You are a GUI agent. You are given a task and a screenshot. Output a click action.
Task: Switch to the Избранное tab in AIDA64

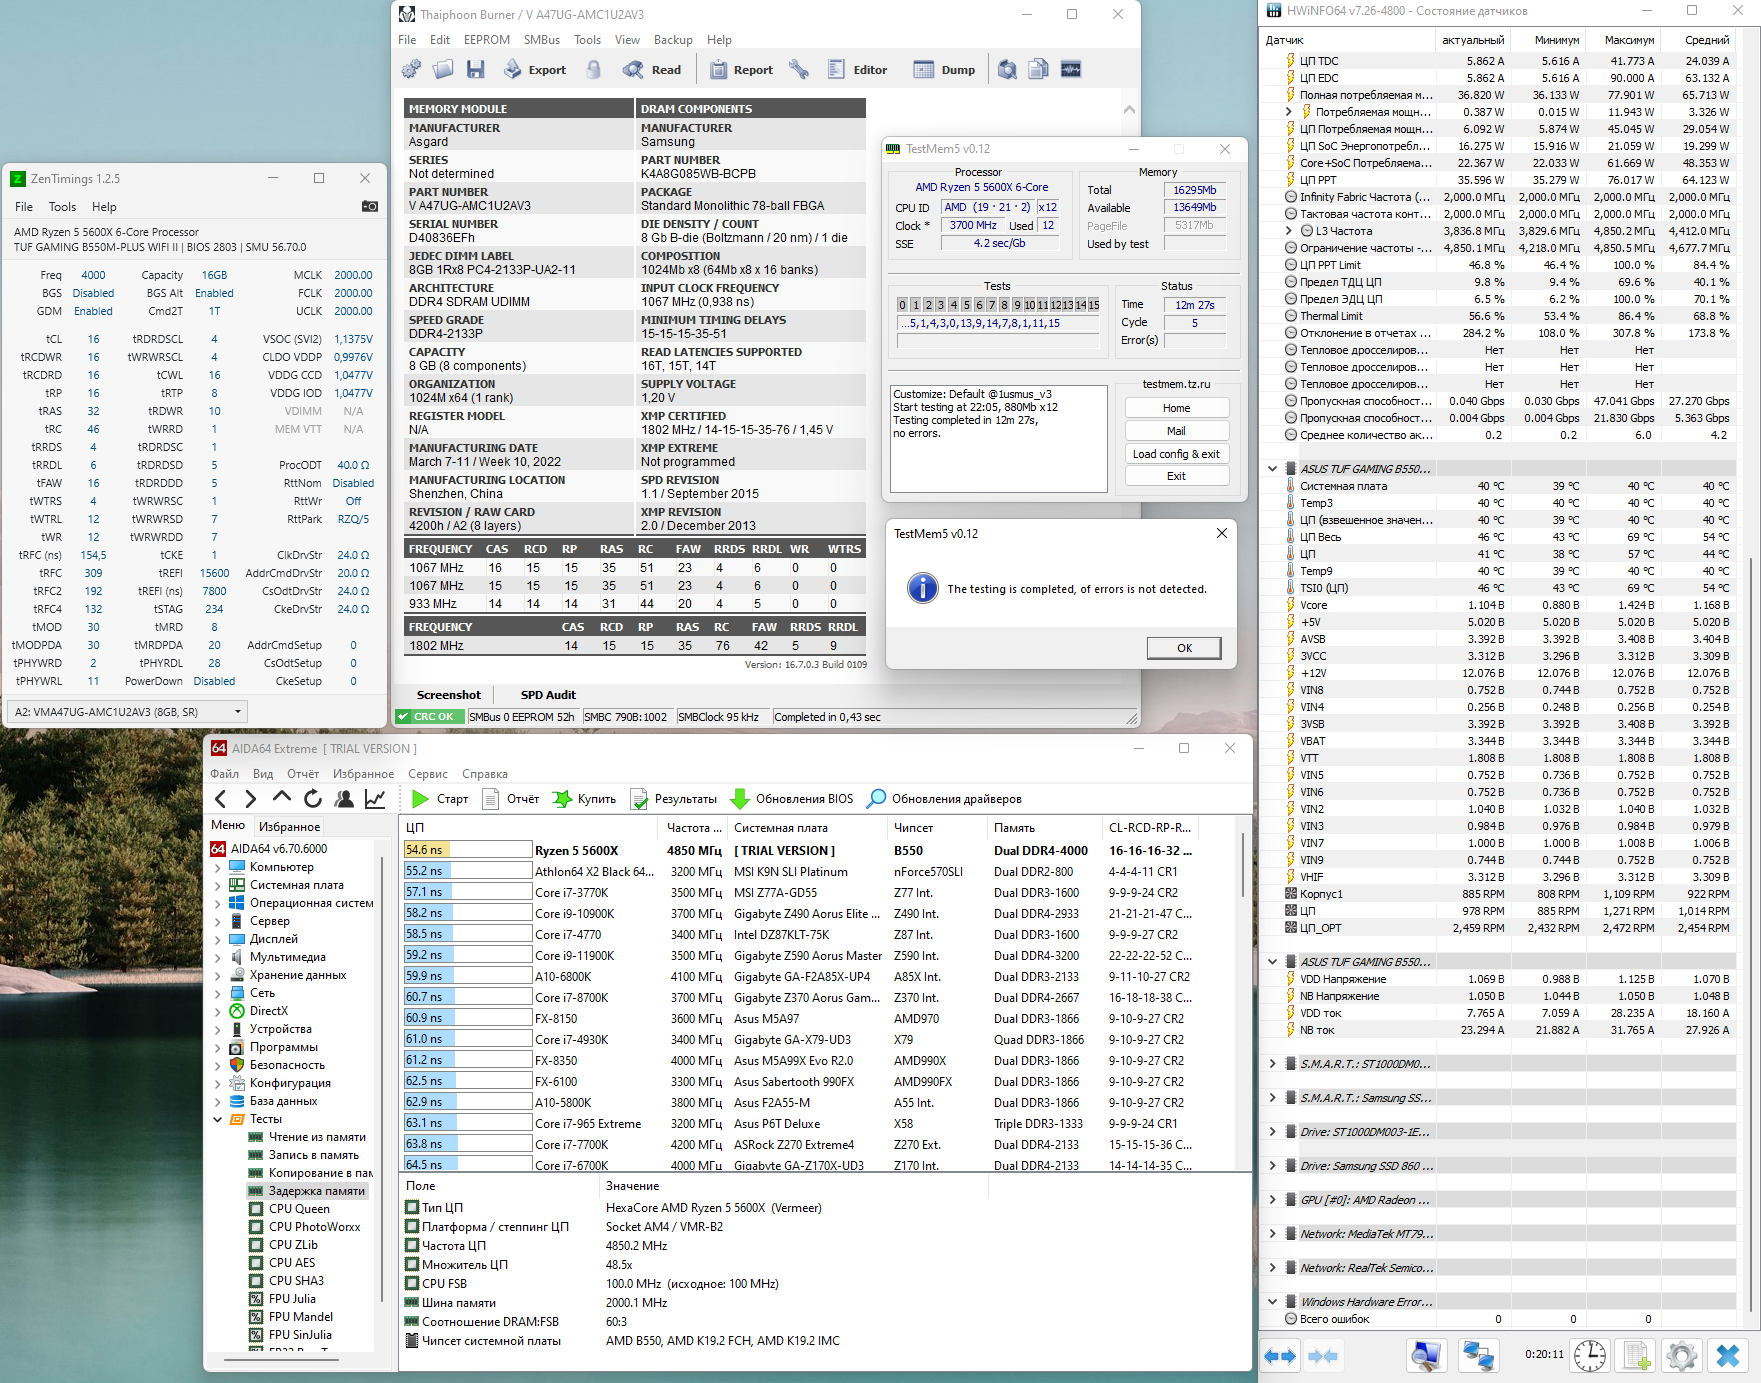tap(289, 826)
